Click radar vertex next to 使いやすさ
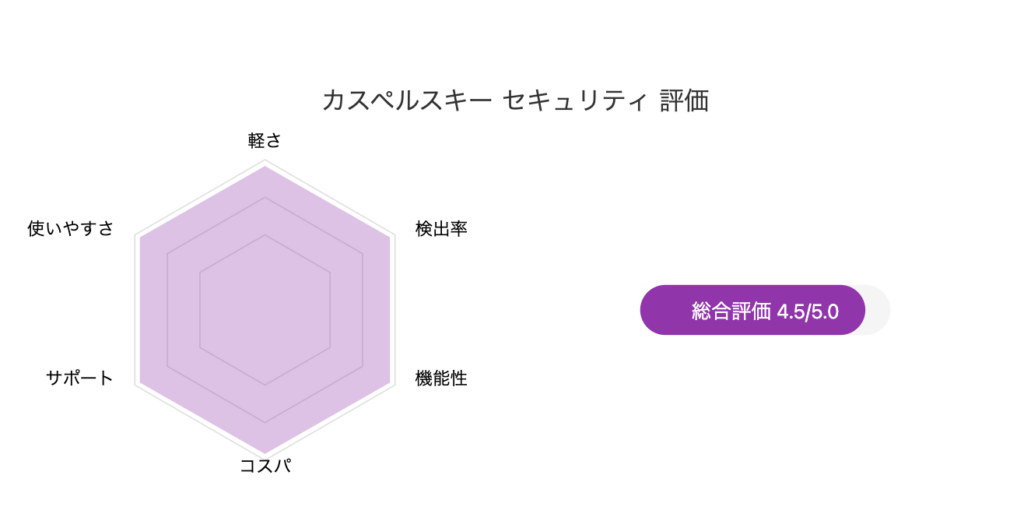1024x514 pixels. pos(139,237)
